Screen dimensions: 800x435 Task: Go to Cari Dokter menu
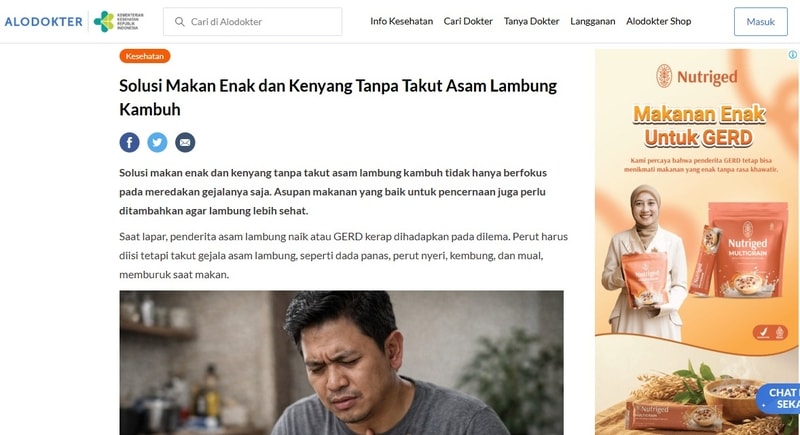(x=468, y=21)
